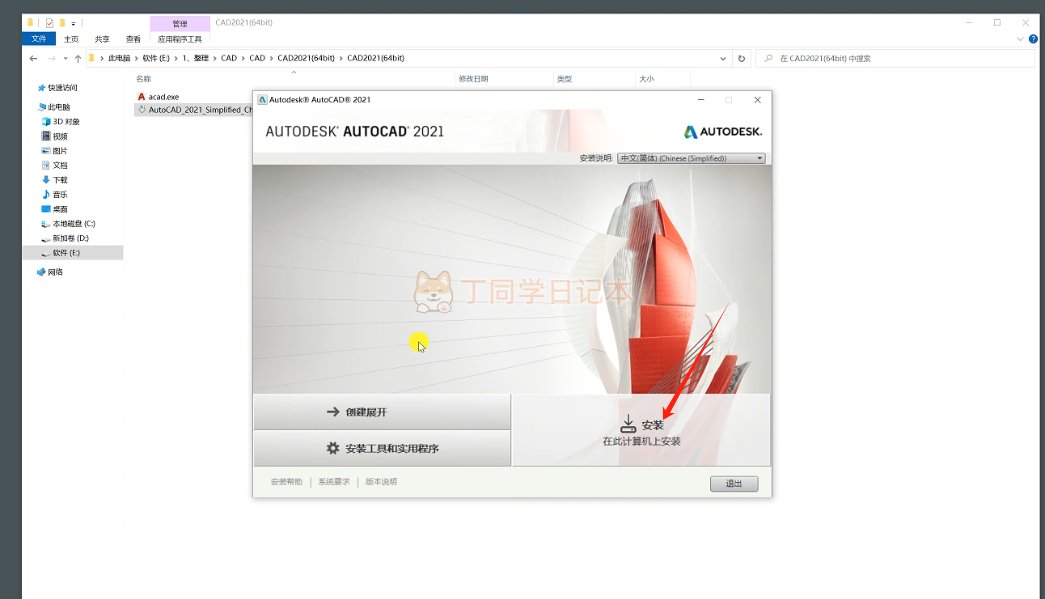
Task: Open 下载 folder in sidebar
Action: (x=60, y=180)
